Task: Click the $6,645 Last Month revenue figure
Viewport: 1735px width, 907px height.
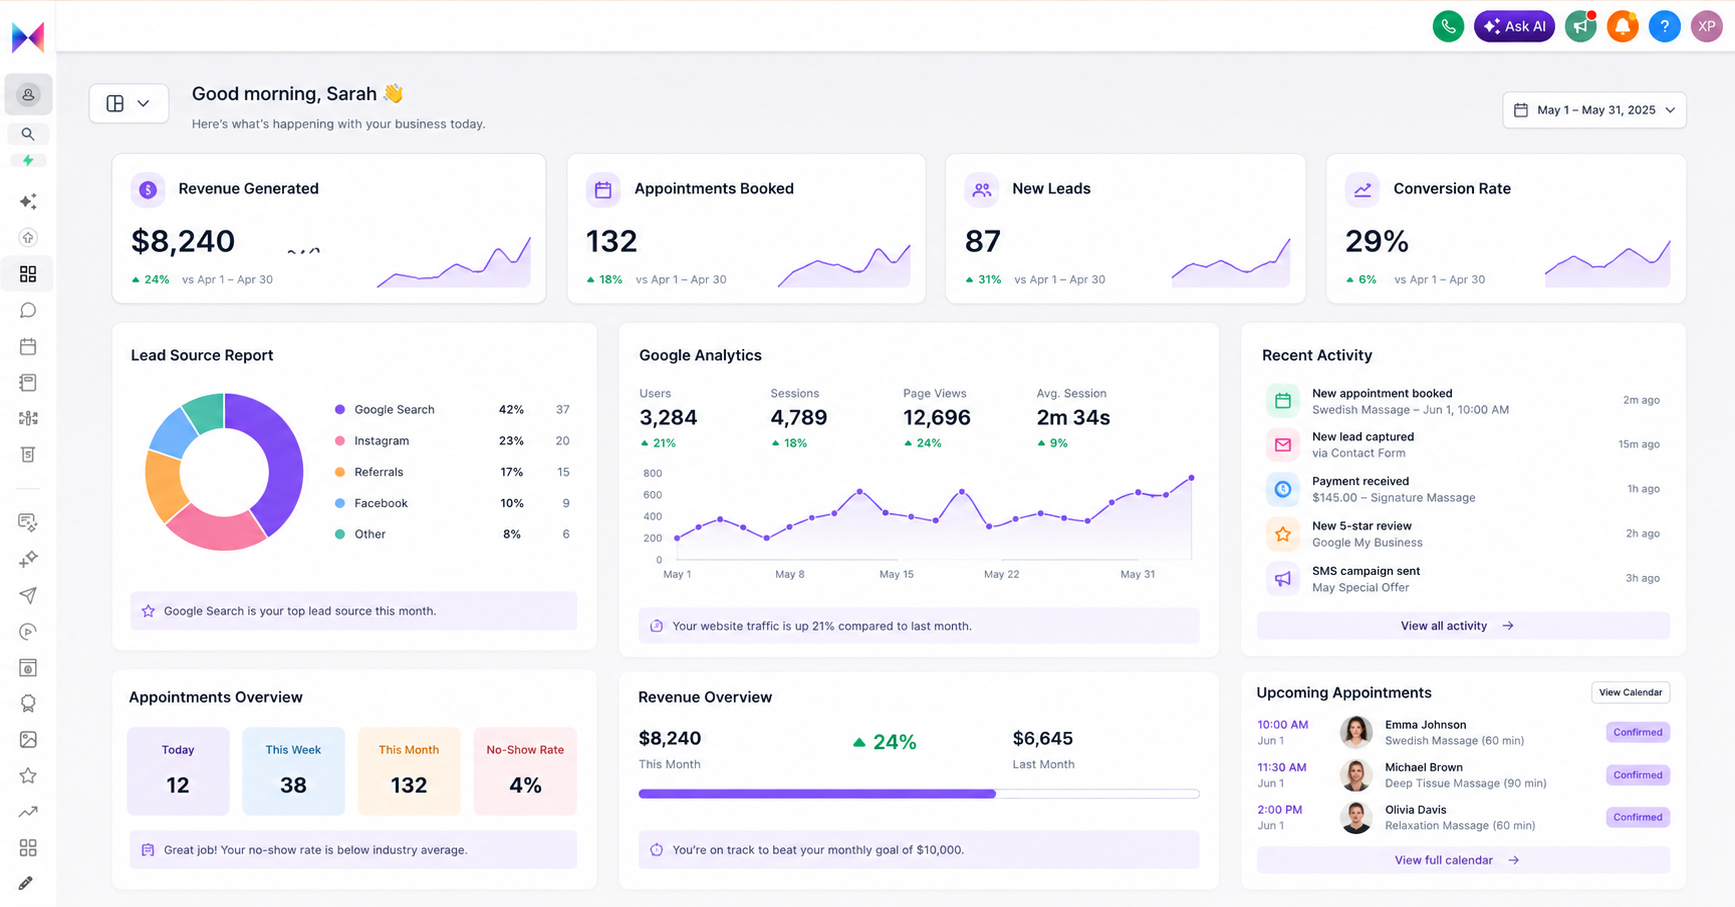Action: click(x=1043, y=739)
